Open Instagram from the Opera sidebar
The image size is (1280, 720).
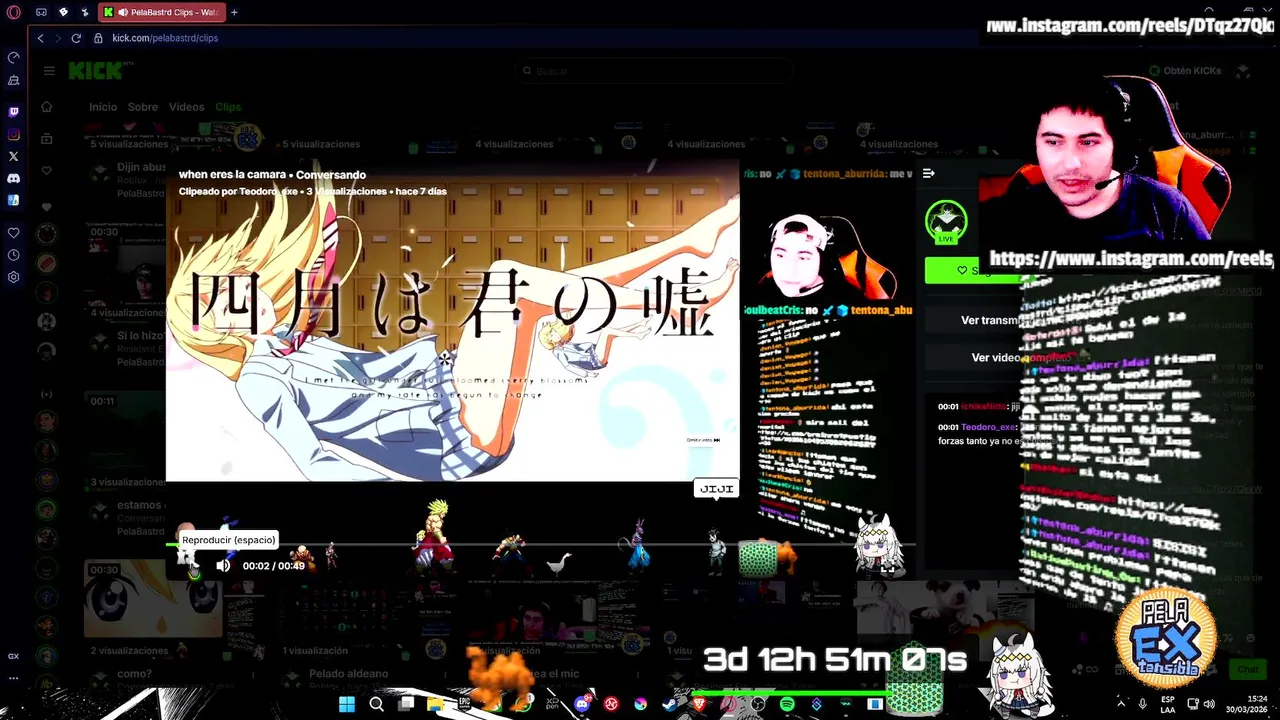point(13,134)
